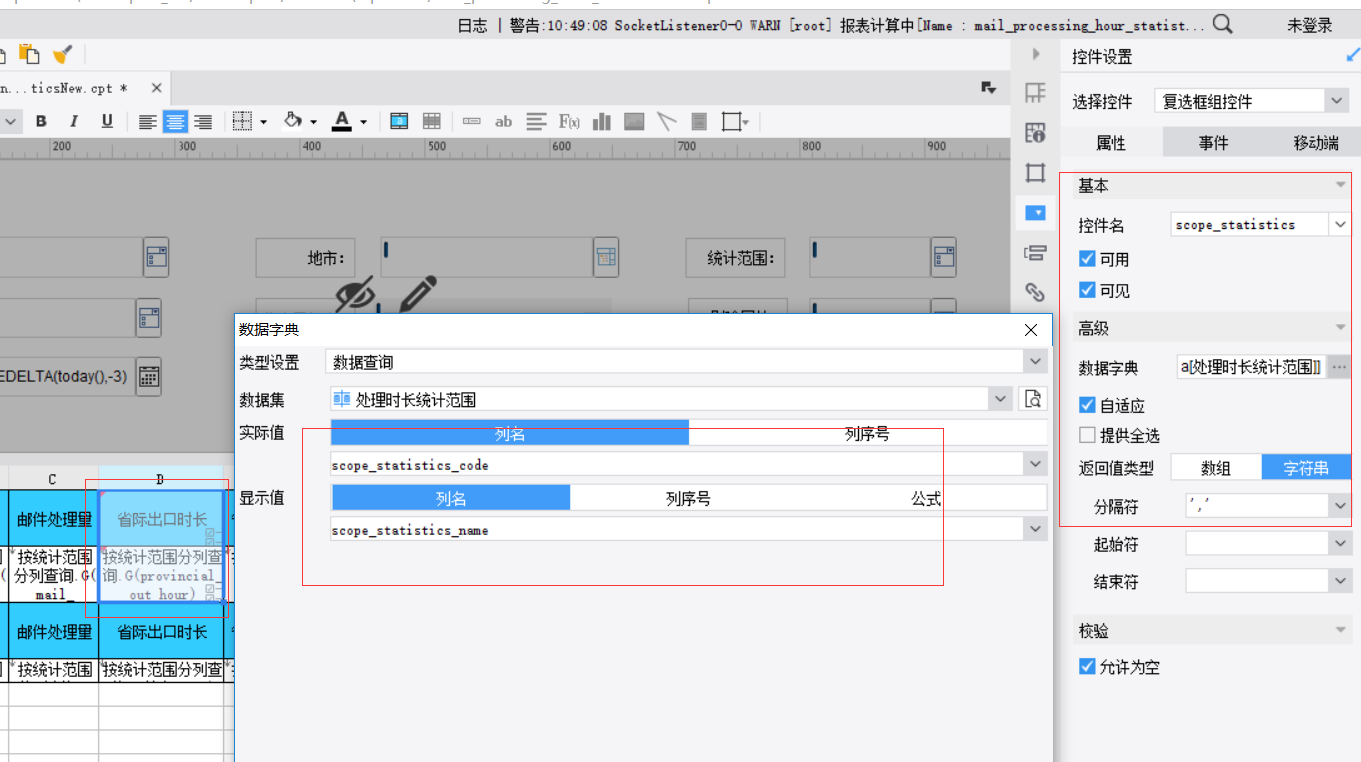Open the 数据集 处理时长统计范围 dropdown

click(1001, 399)
